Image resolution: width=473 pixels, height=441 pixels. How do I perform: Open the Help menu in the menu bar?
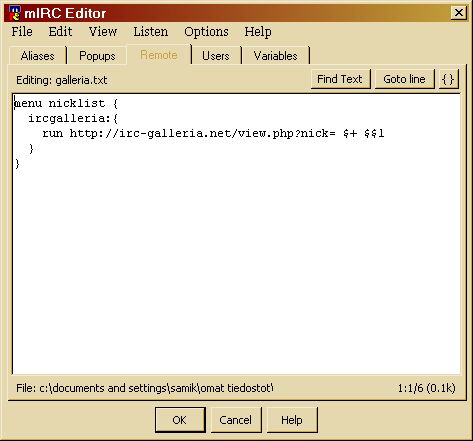pos(258,32)
